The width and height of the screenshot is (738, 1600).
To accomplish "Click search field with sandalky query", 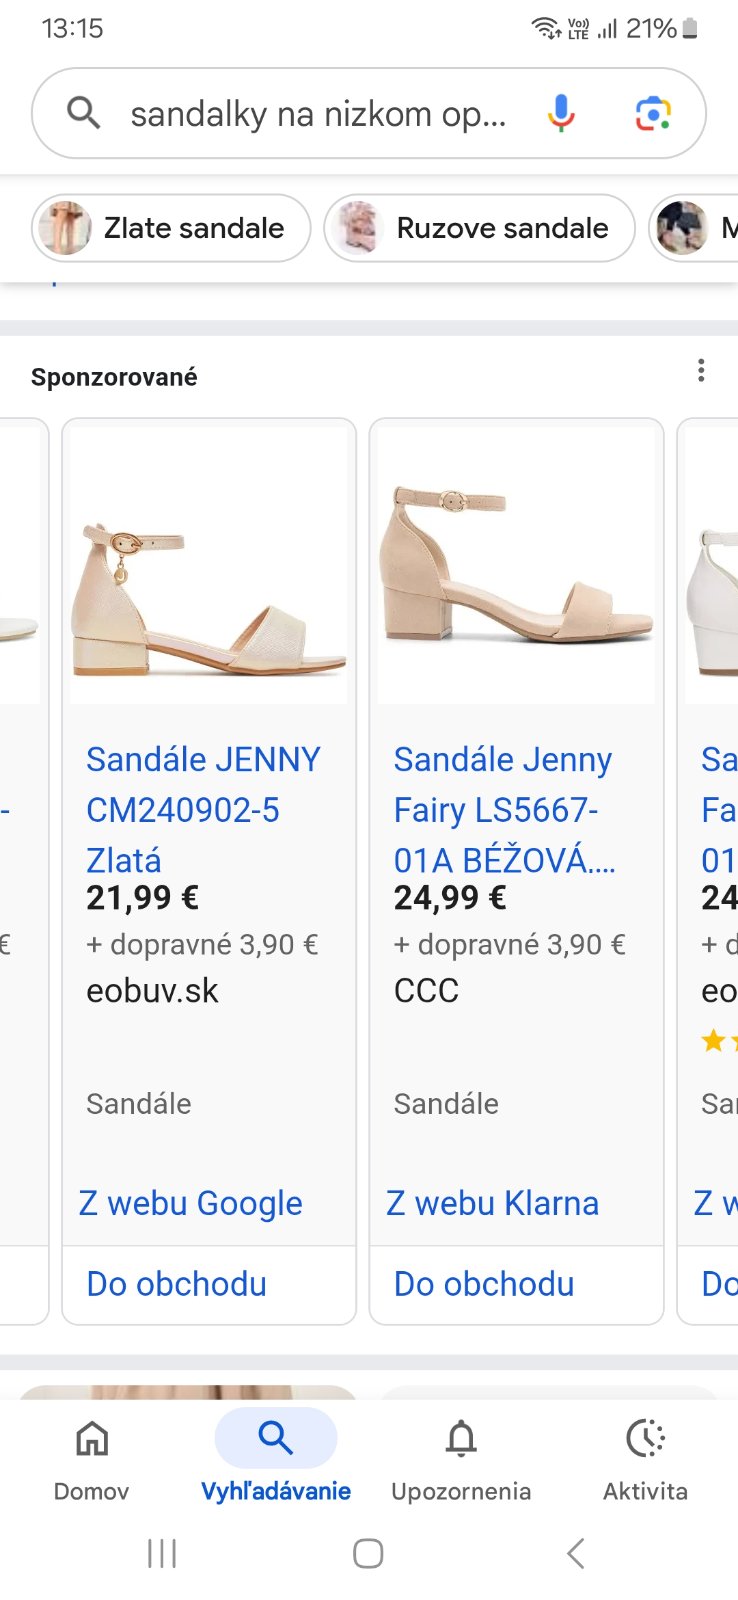I will tap(318, 114).
